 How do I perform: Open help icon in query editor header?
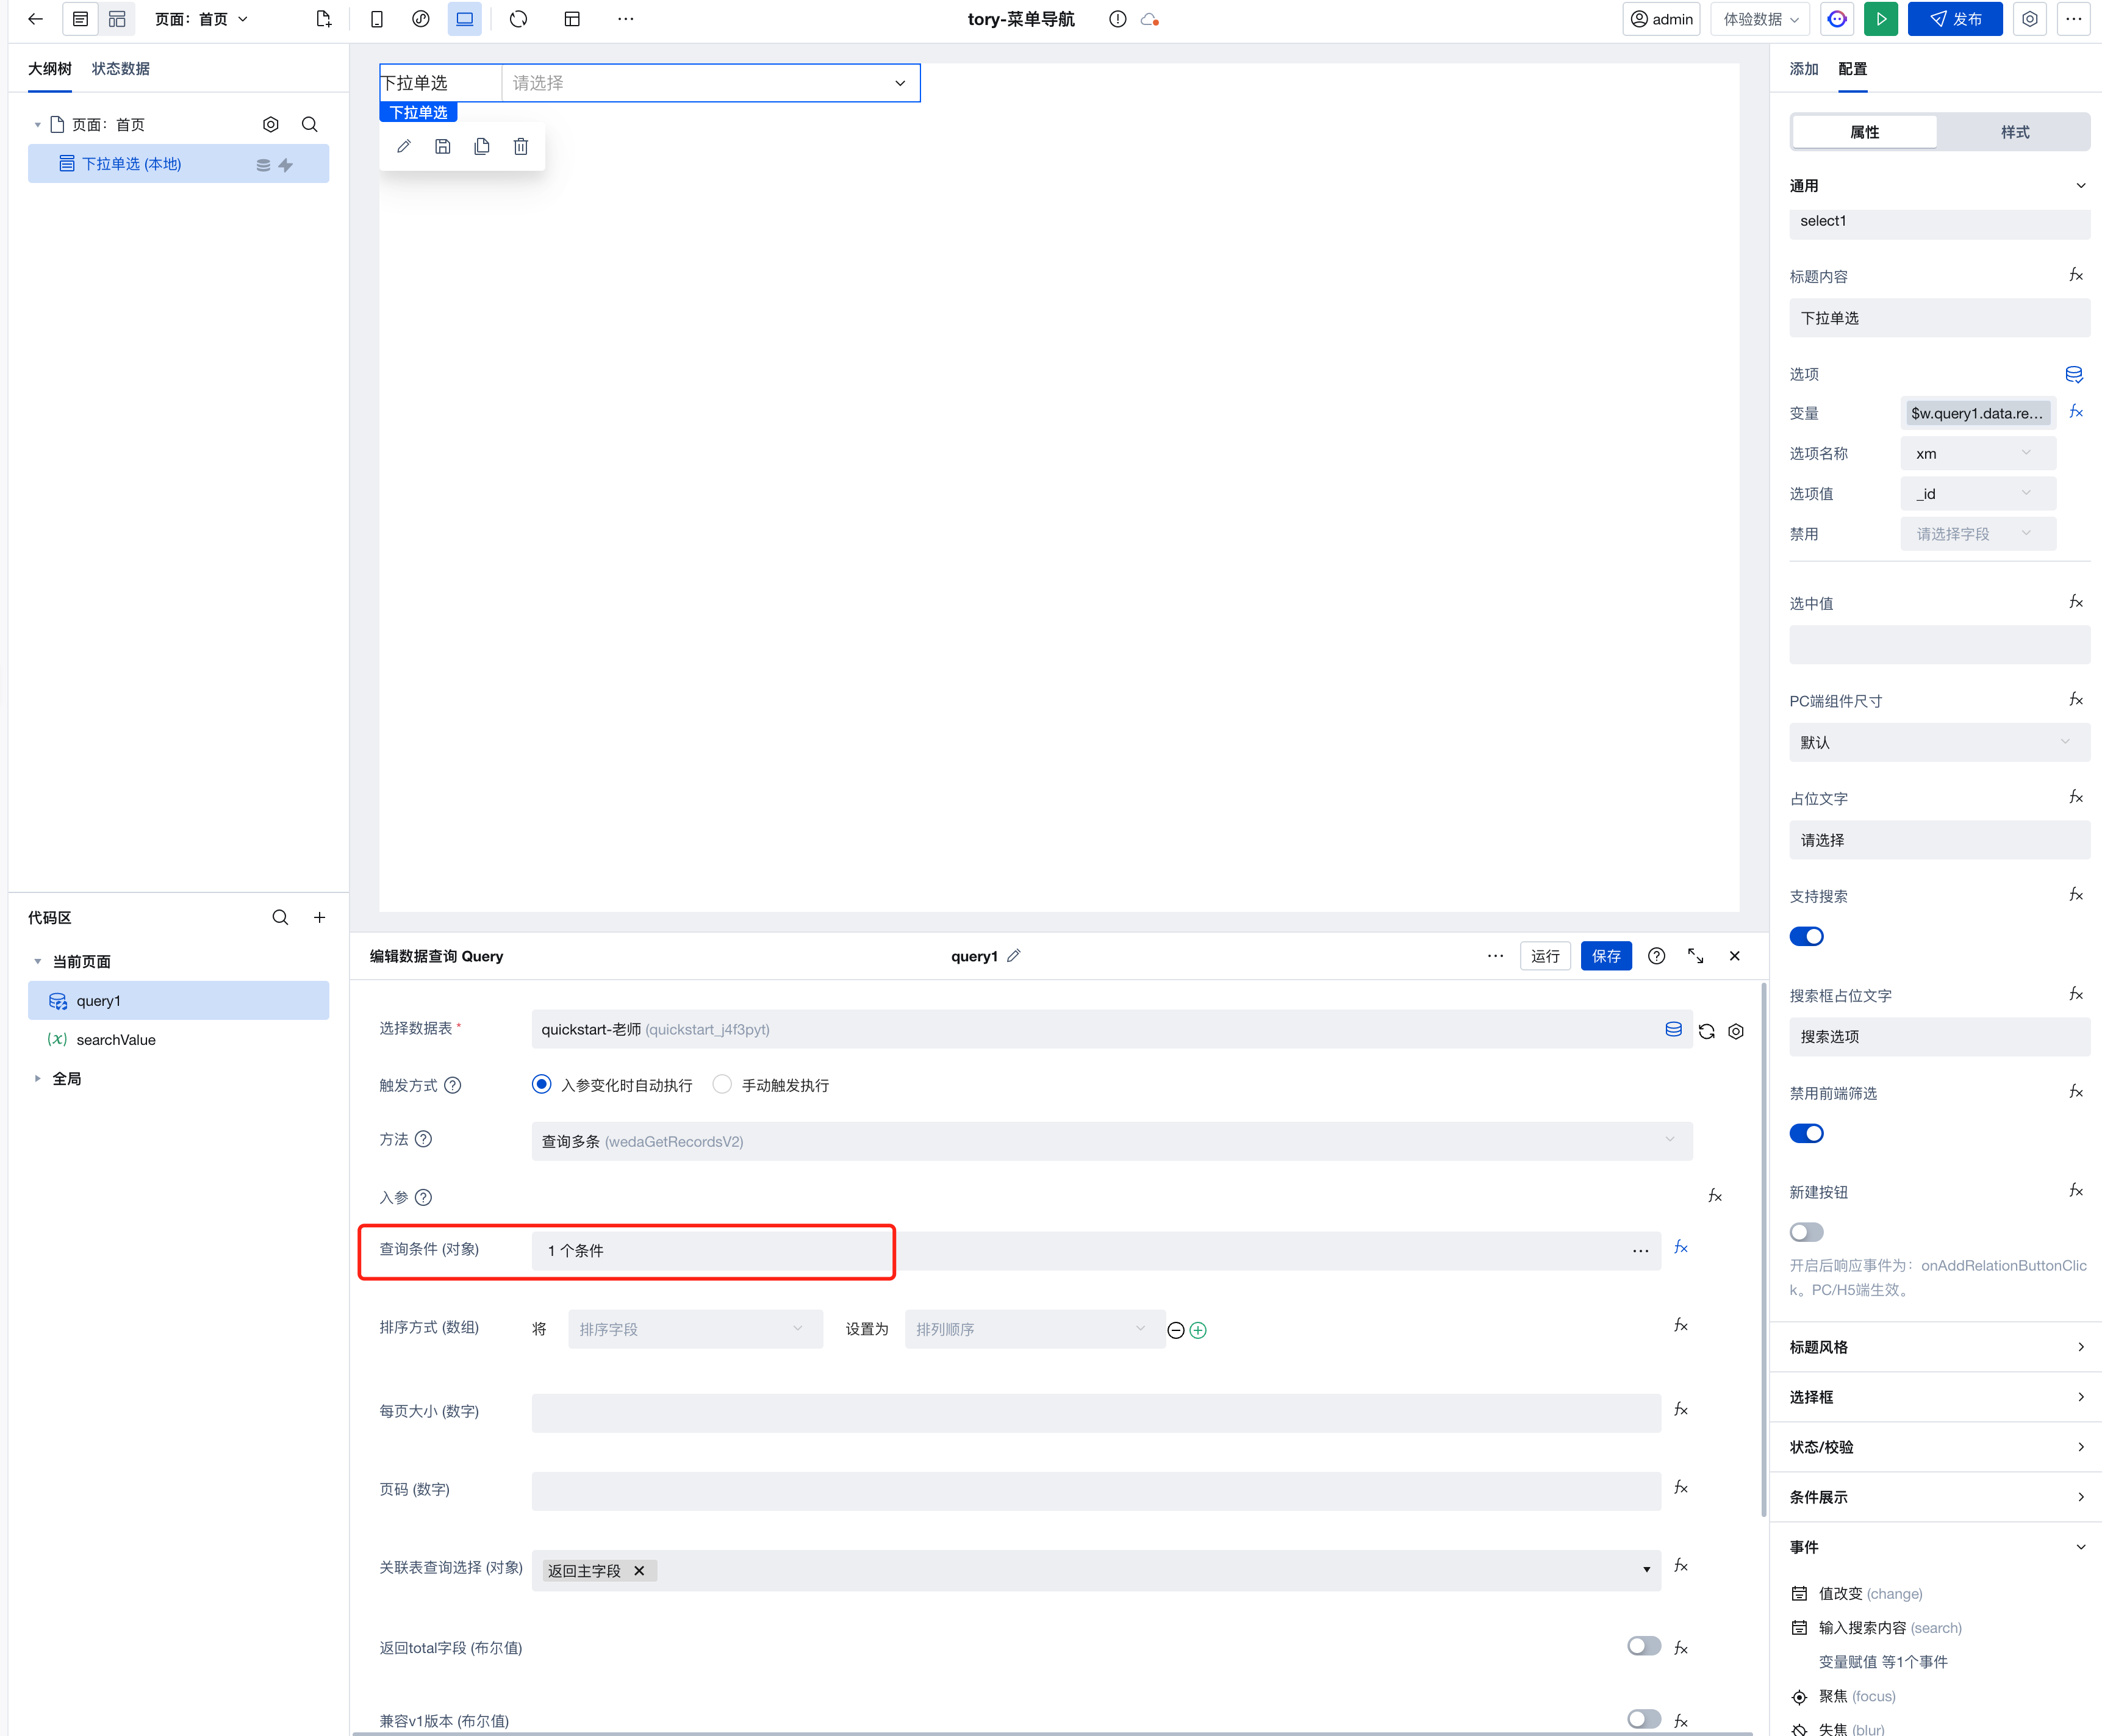coord(1656,956)
